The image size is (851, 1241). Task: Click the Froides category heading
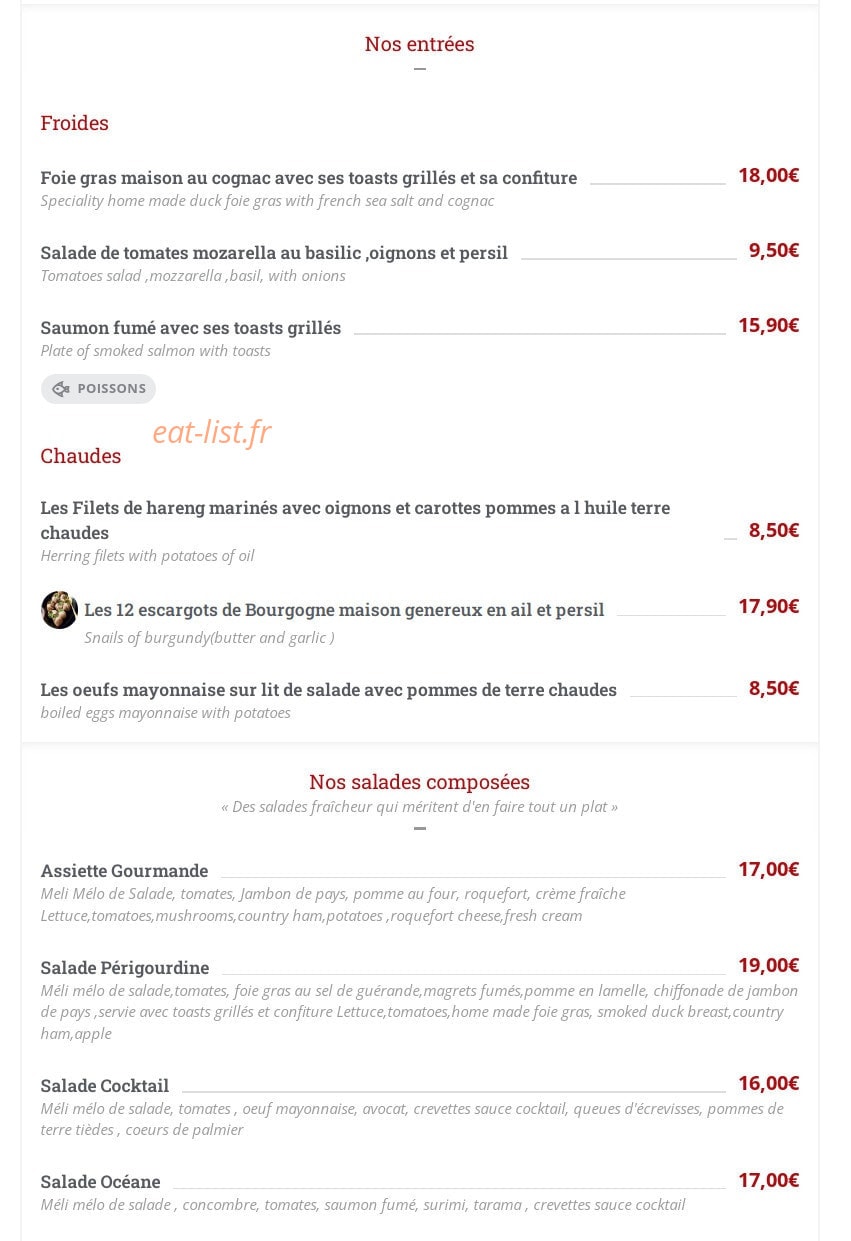(x=74, y=123)
